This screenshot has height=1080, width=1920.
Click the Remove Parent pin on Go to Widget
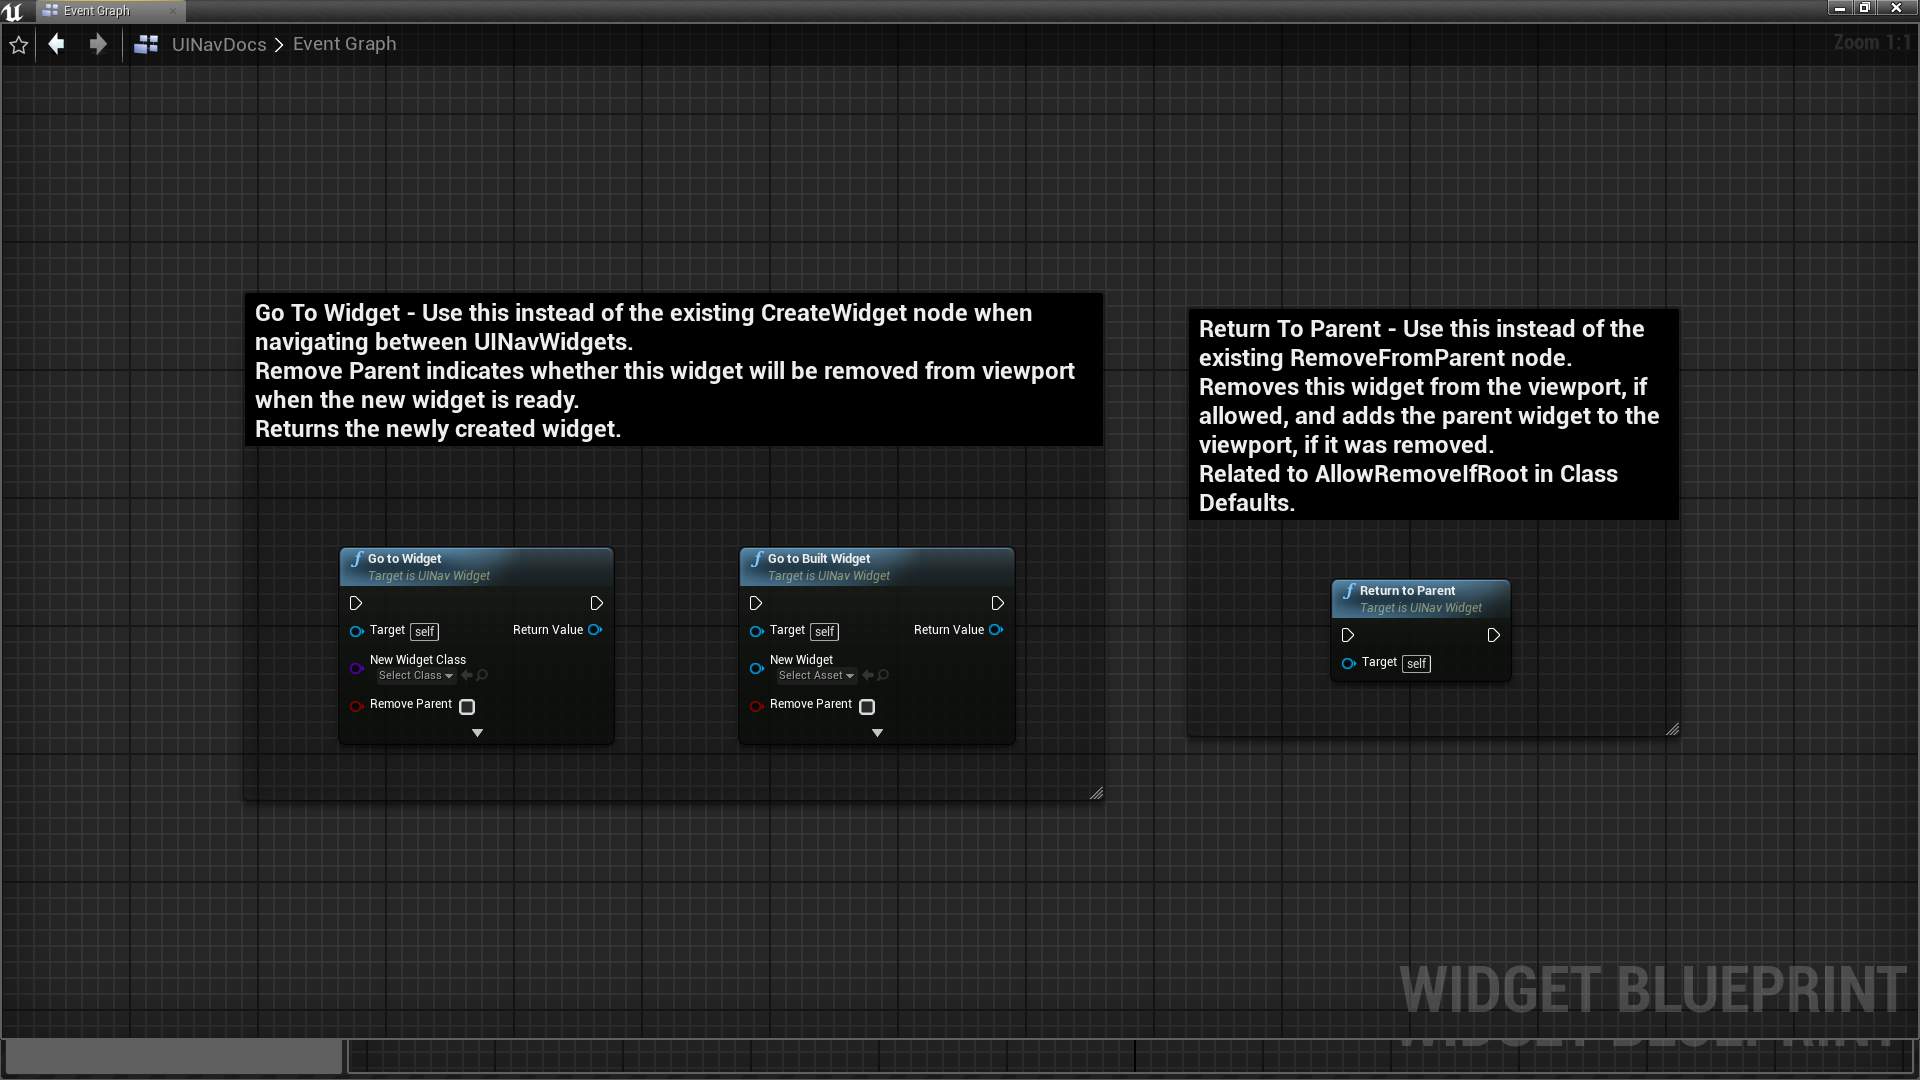[x=356, y=706]
